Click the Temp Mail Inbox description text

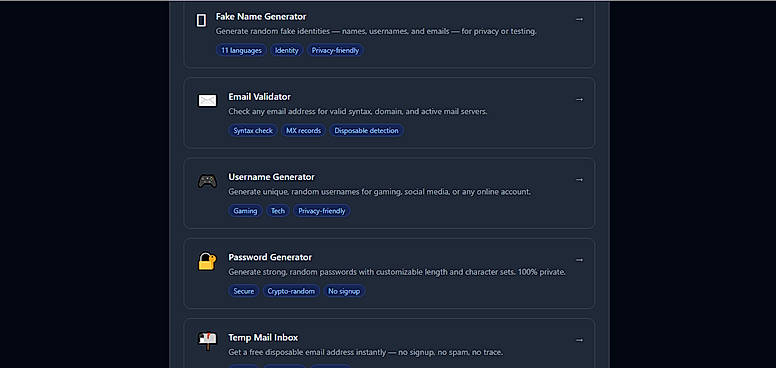pos(366,352)
